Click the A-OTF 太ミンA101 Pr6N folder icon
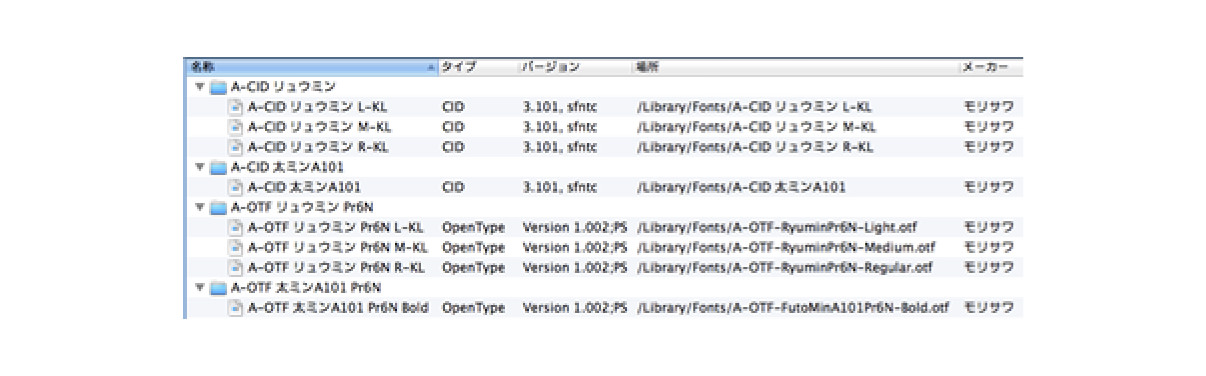The height and width of the screenshot is (376, 1206). 218,288
